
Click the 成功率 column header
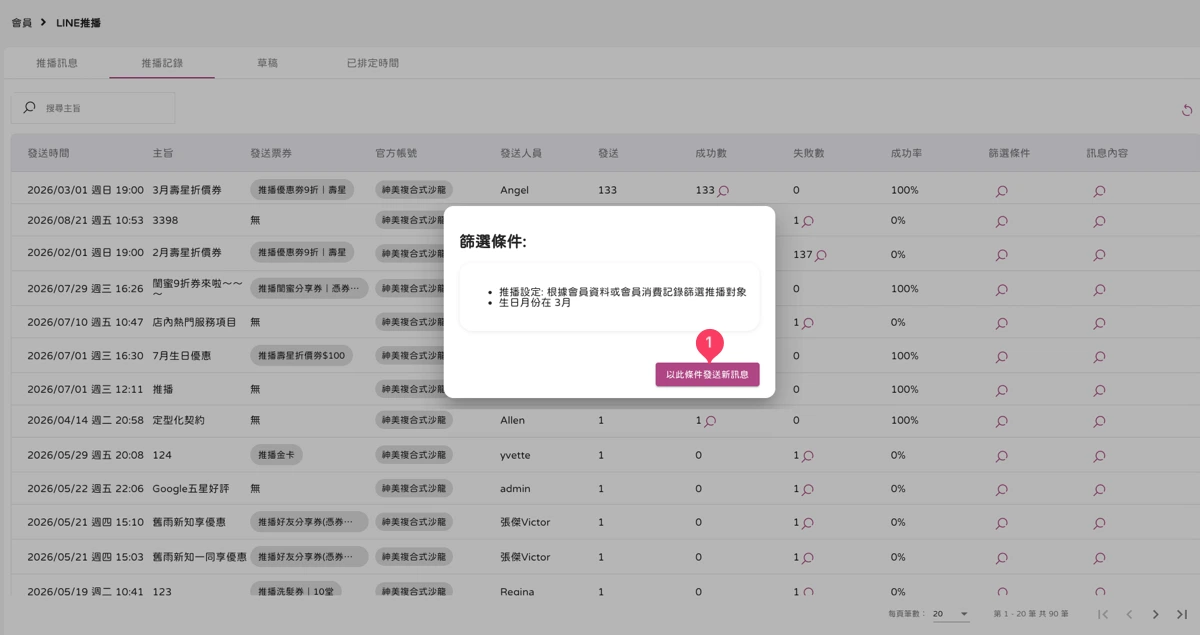906,153
